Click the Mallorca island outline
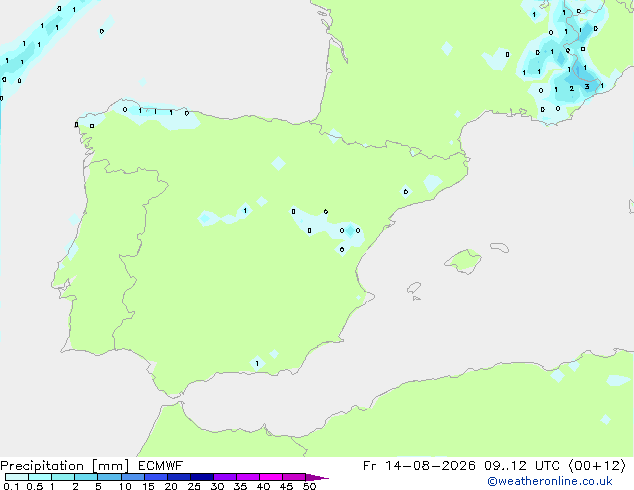 [463, 262]
